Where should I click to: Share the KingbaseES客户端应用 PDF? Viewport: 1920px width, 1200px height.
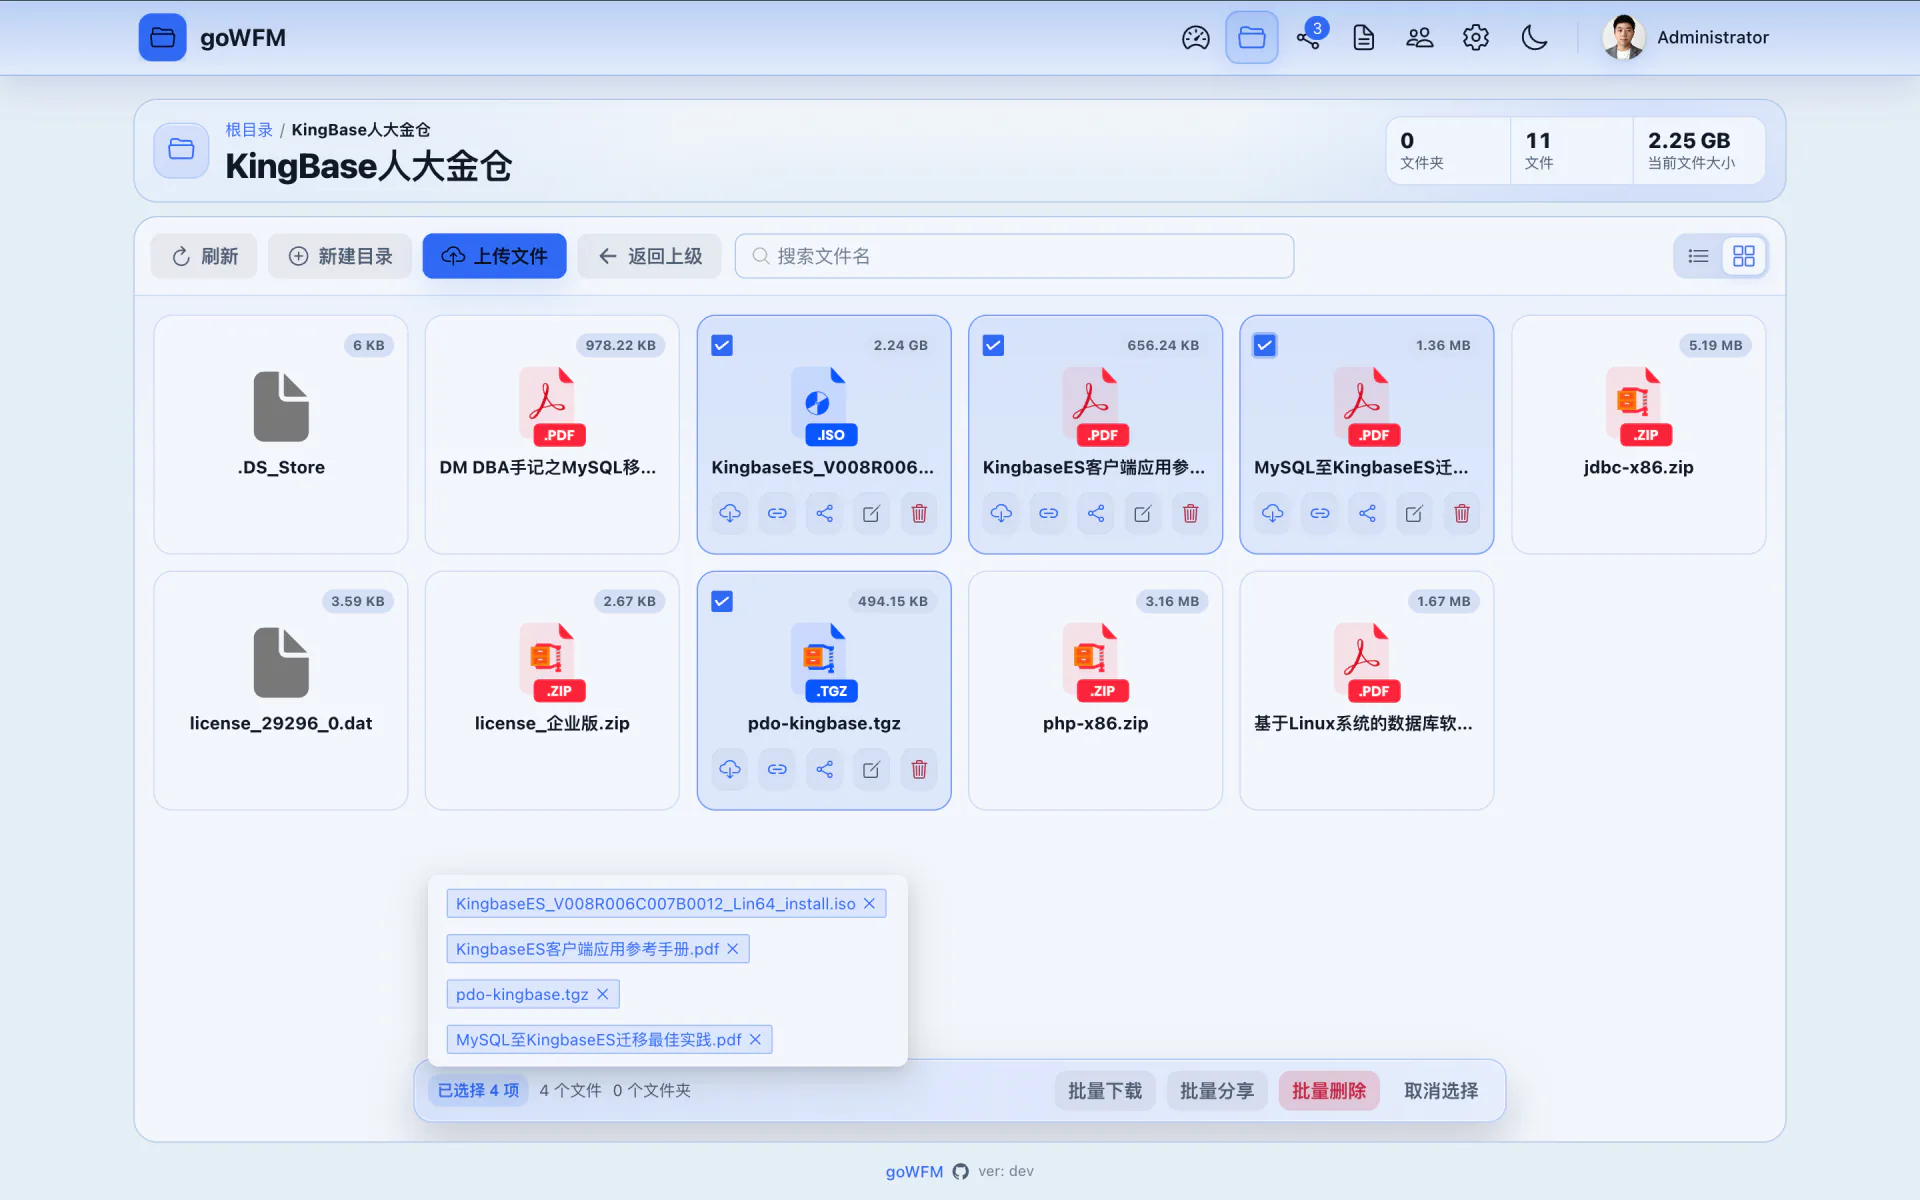point(1096,514)
